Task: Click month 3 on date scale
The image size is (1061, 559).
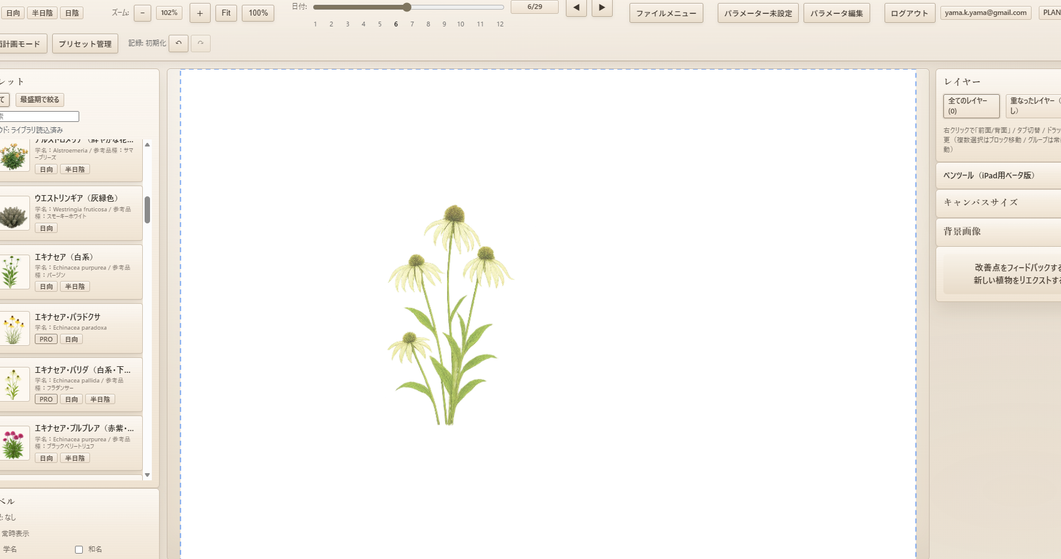Action: [347, 24]
